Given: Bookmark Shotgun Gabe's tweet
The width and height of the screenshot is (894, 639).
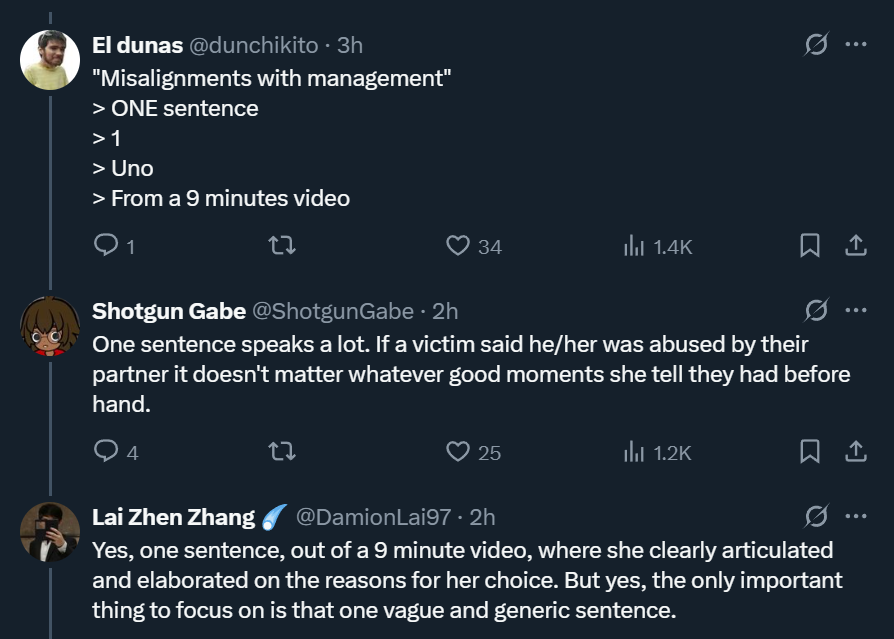Looking at the screenshot, I should point(810,452).
